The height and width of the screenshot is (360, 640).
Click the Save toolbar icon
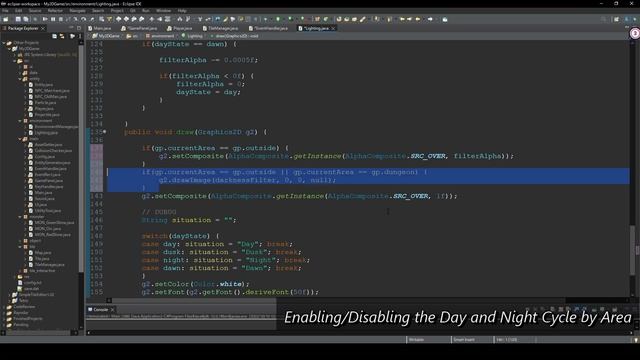click(x=18, y=19)
